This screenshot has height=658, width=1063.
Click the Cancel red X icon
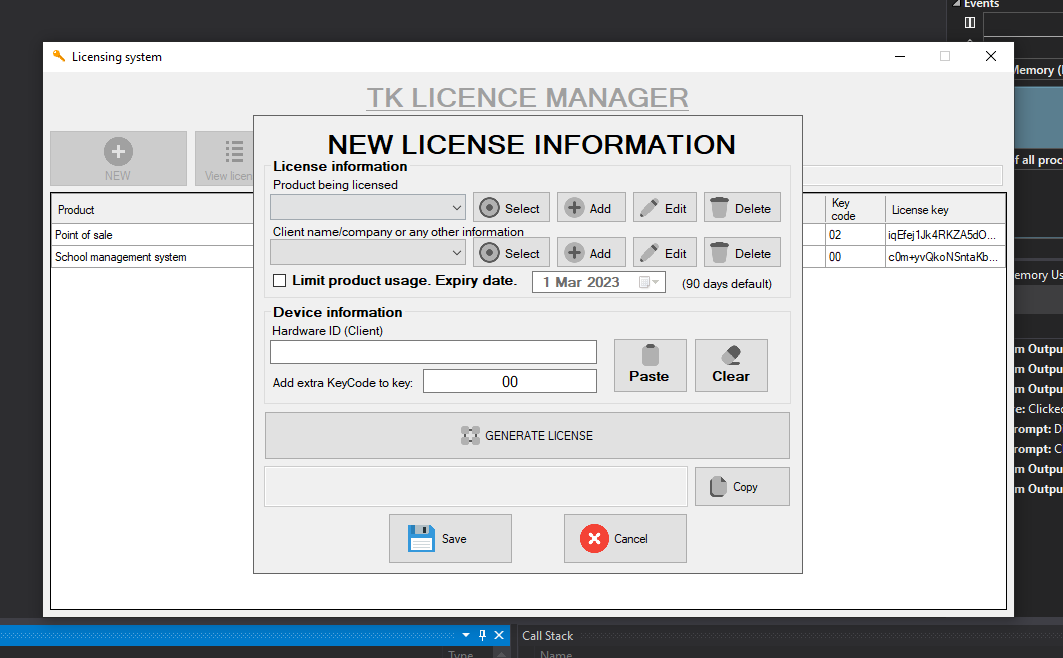coord(594,538)
